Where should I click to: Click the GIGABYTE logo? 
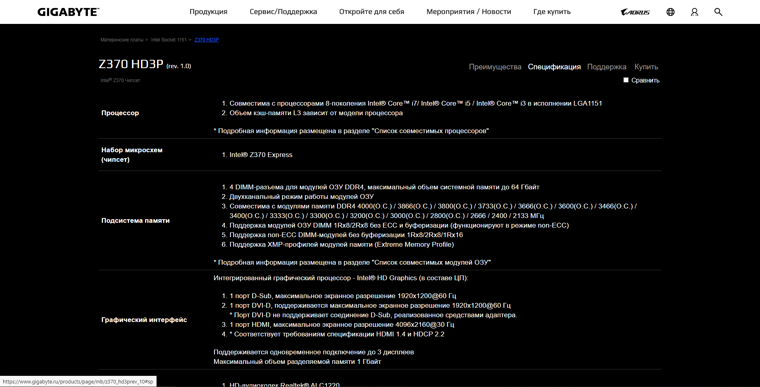68,12
